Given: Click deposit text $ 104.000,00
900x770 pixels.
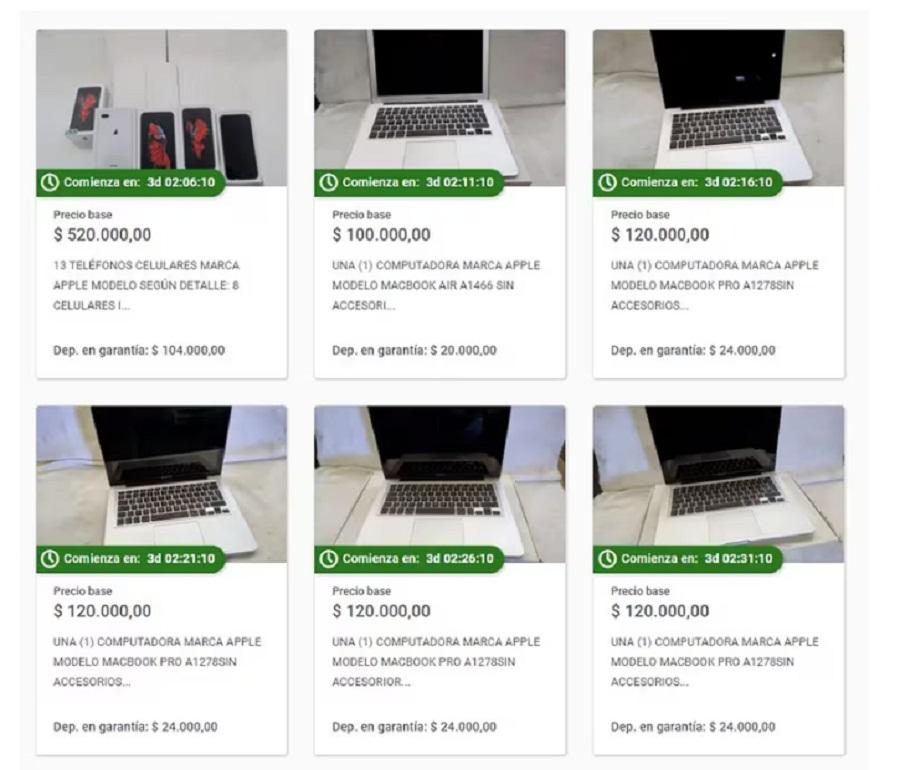Looking at the screenshot, I should tap(139, 351).
